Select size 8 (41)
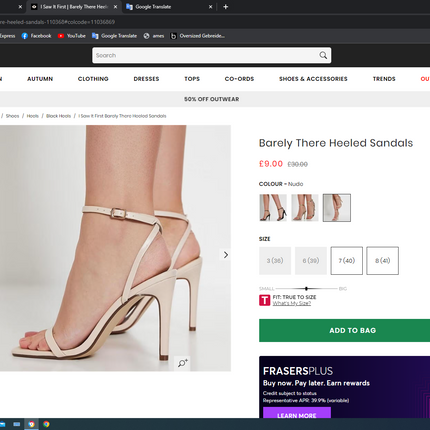430x430 pixels. tap(382, 261)
